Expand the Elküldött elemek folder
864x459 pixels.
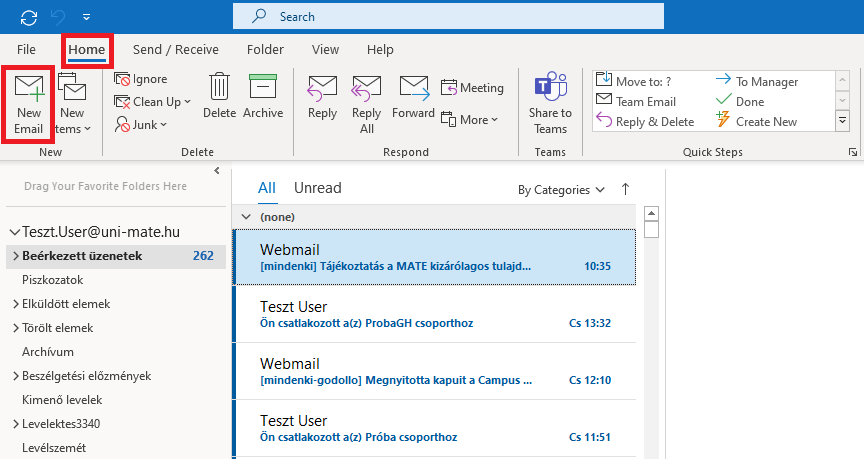click(16, 304)
